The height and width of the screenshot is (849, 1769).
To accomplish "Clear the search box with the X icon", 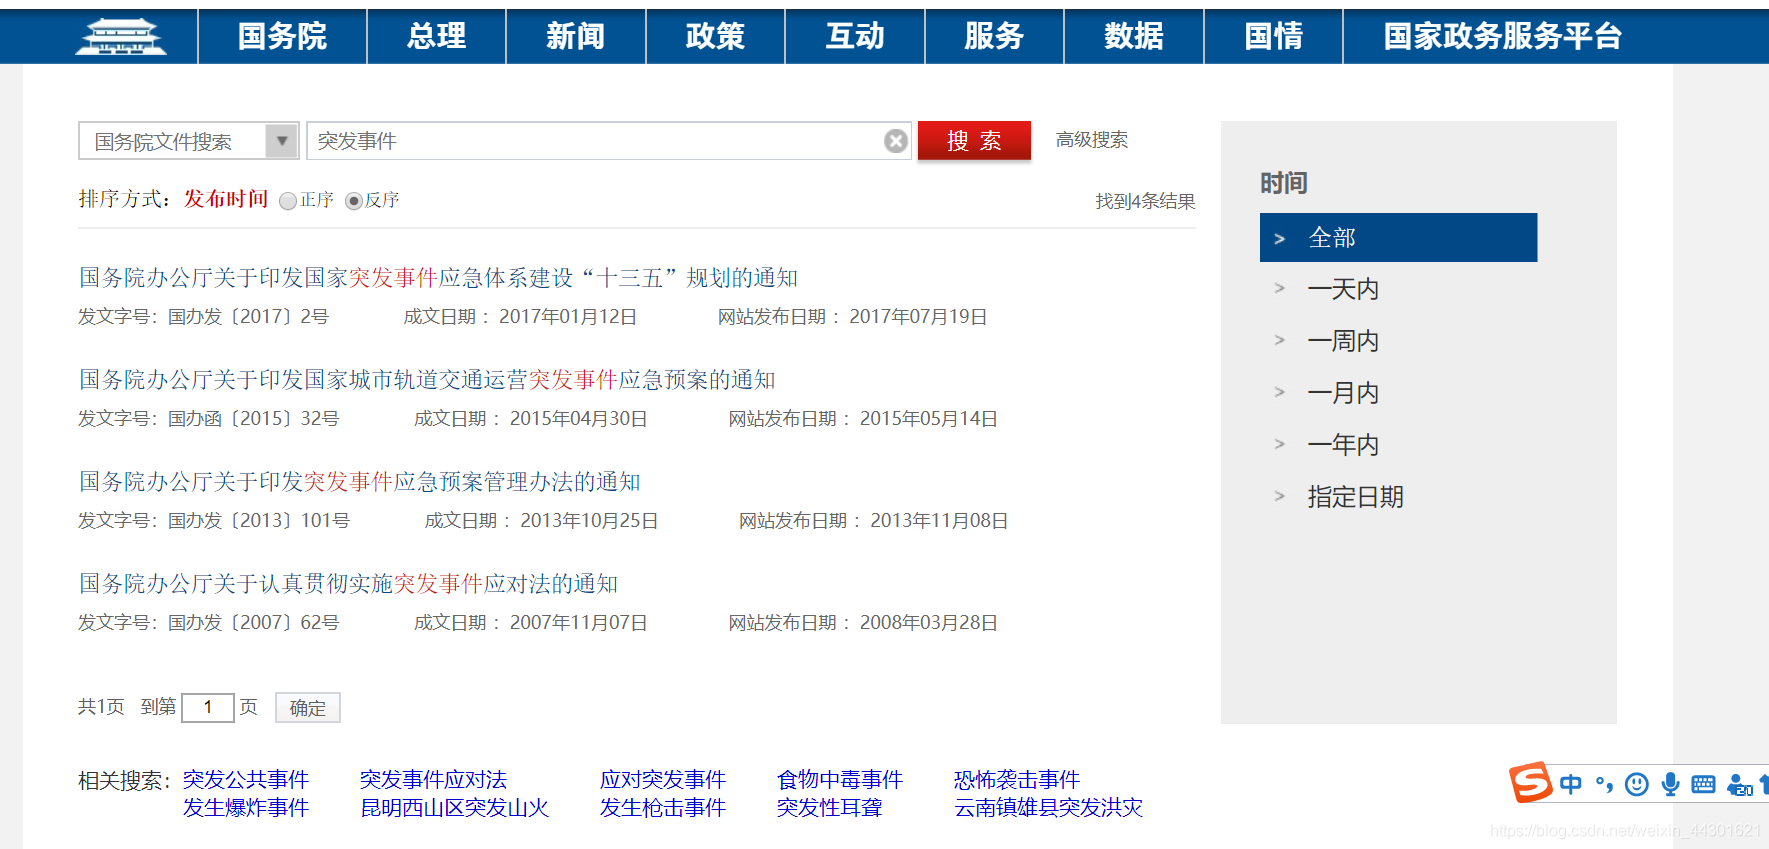I will click(x=896, y=141).
